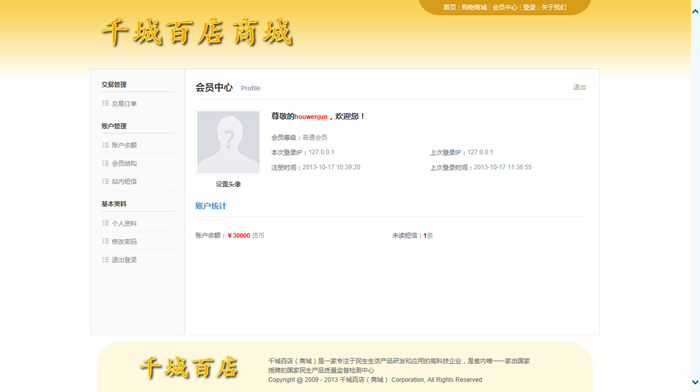Click the 千城百店商城 header logo
This screenshot has width=700, height=392.
[x=197, y=32]
